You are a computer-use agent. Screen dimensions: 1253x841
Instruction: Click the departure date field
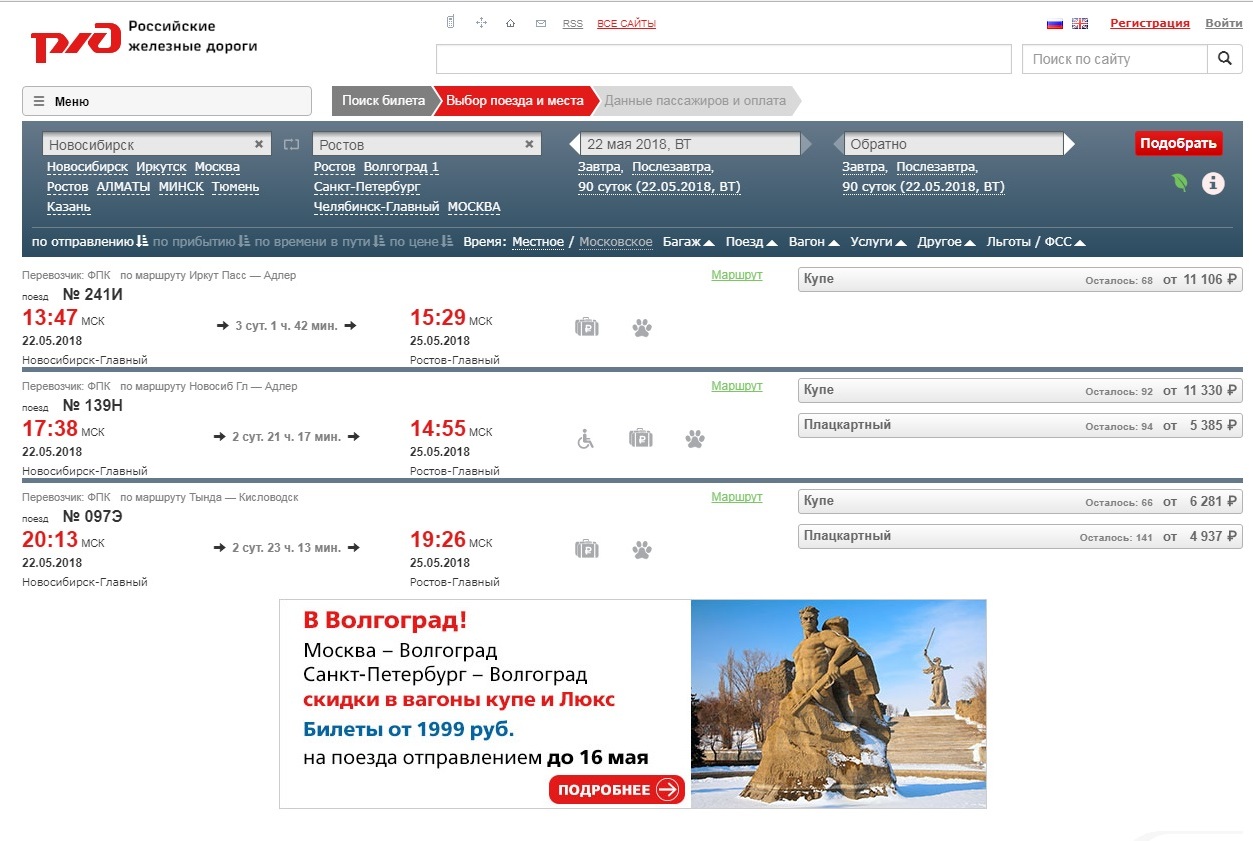click(x=690, y=144)
